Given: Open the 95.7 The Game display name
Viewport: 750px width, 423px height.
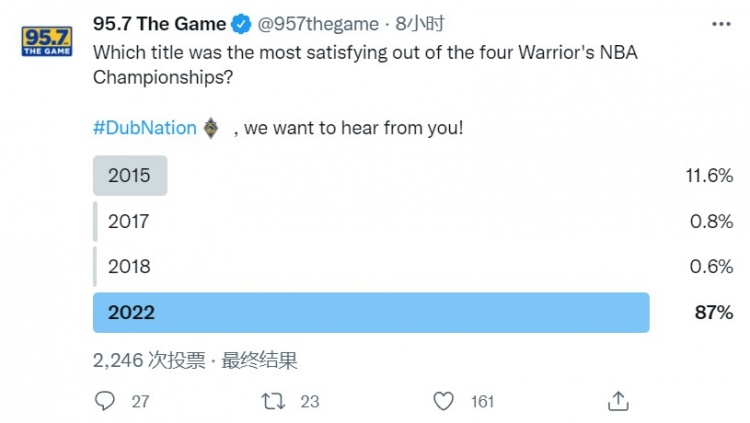Looking at the screenshot, I should [158, 23].
